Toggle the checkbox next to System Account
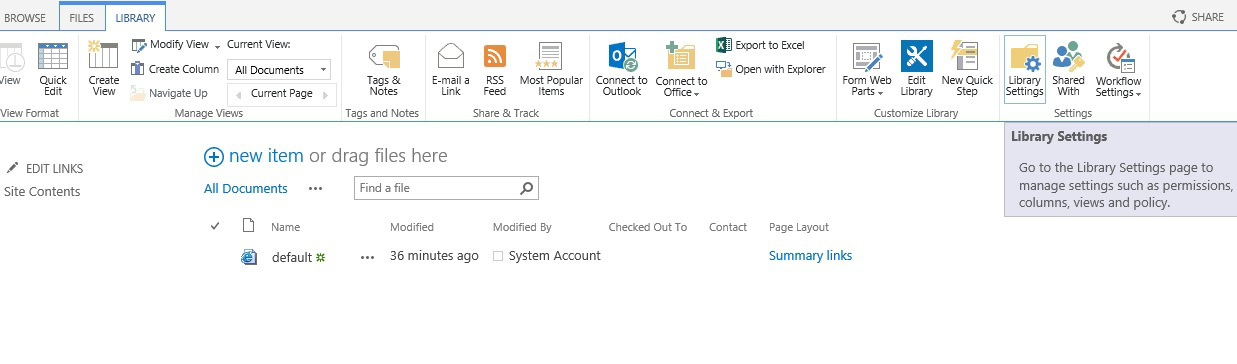 (x=498, y=256)
